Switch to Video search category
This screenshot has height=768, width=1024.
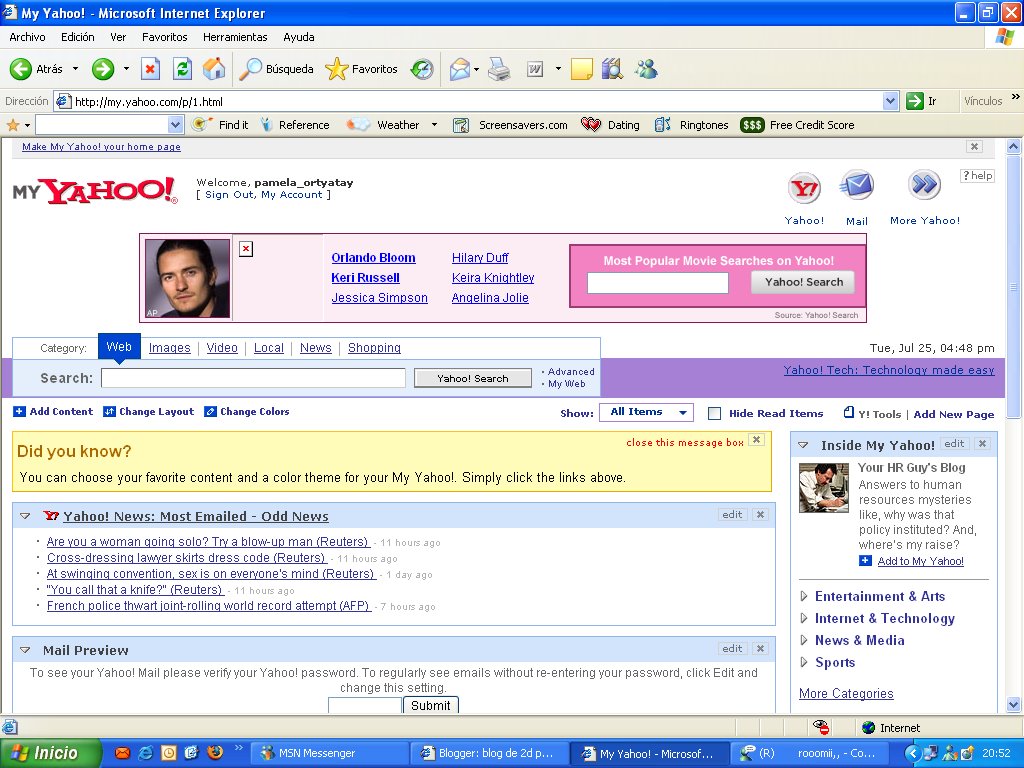point(222,348)
